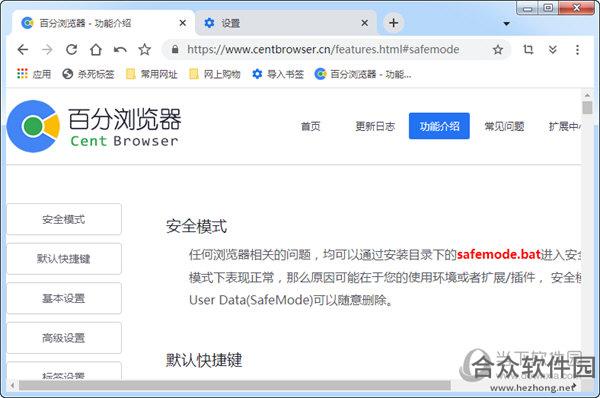Click the undo closed tab arrow

click(120, 49)
